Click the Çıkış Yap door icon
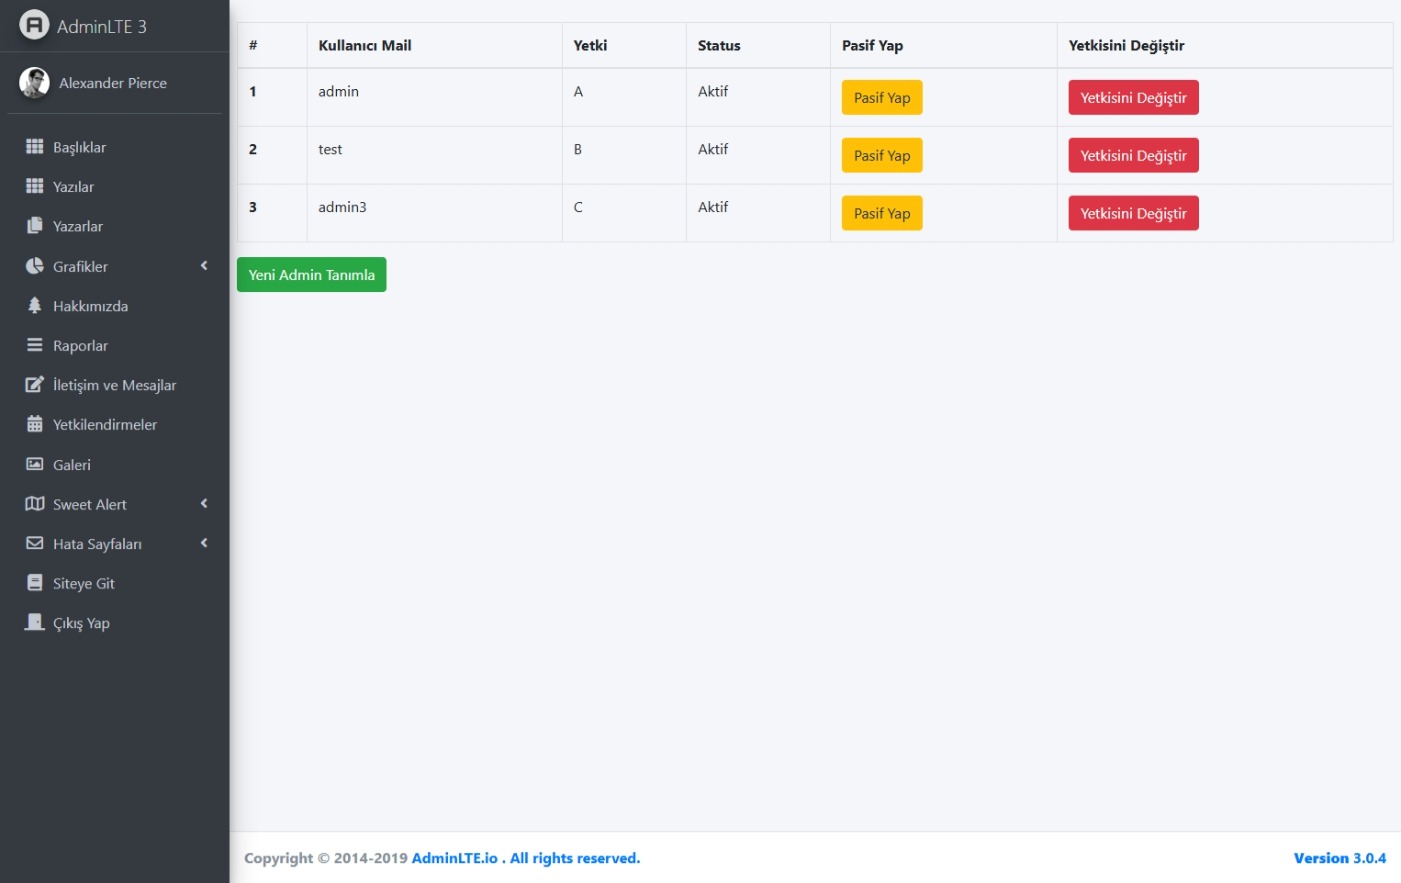The image size is (1401, 883). click(x=34, y=623)
